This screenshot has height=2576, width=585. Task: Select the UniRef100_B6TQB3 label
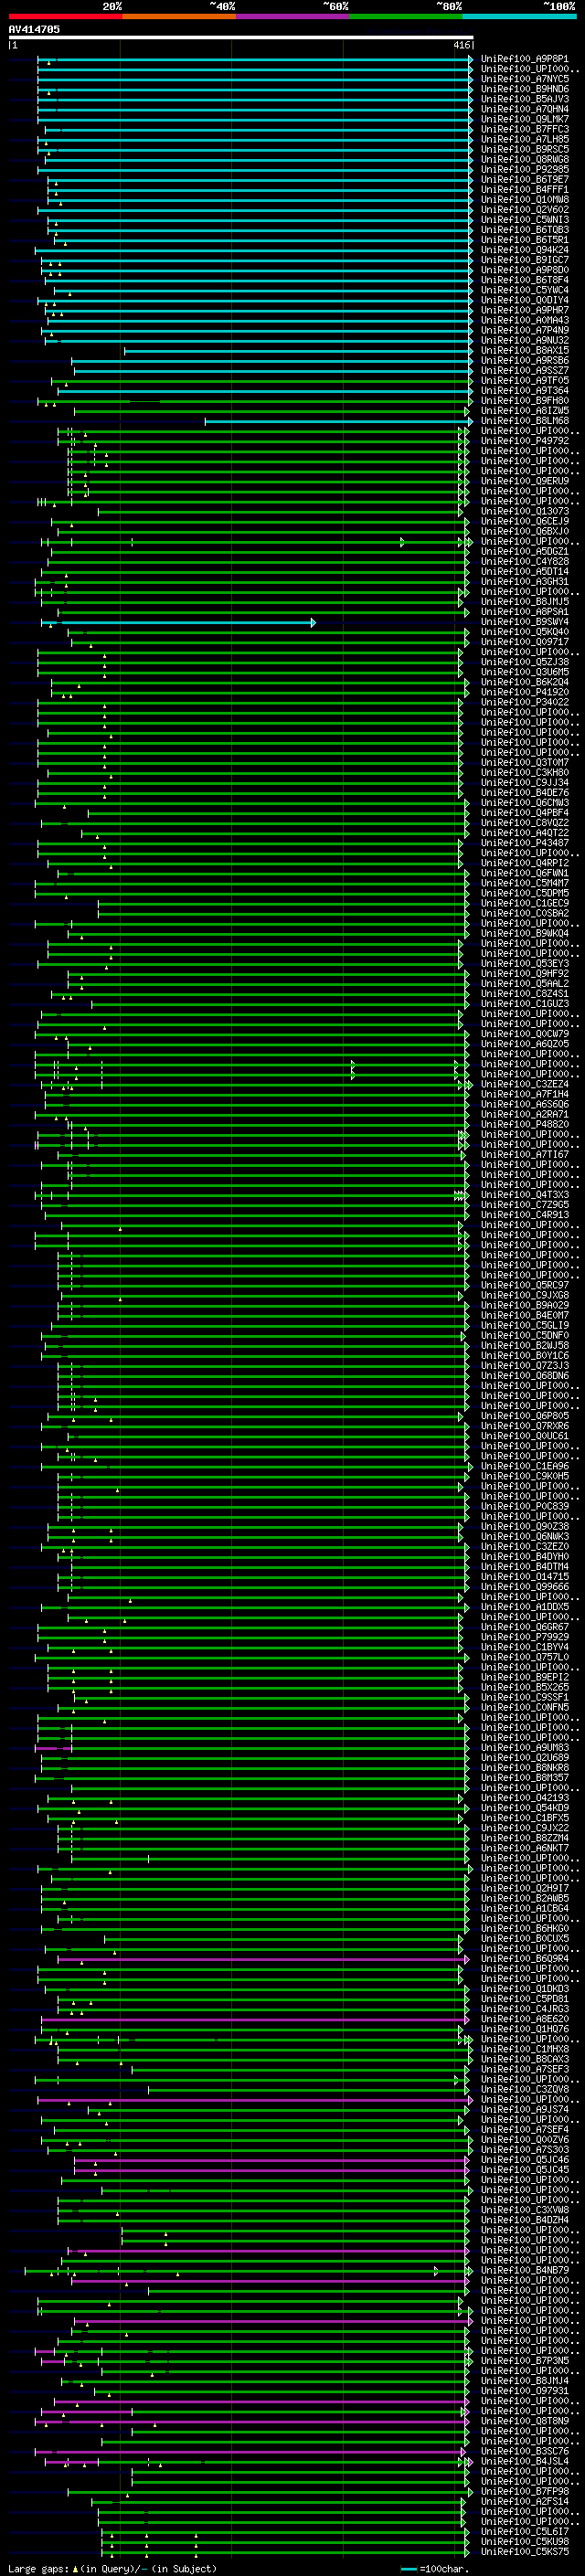[x=525, y=230]
